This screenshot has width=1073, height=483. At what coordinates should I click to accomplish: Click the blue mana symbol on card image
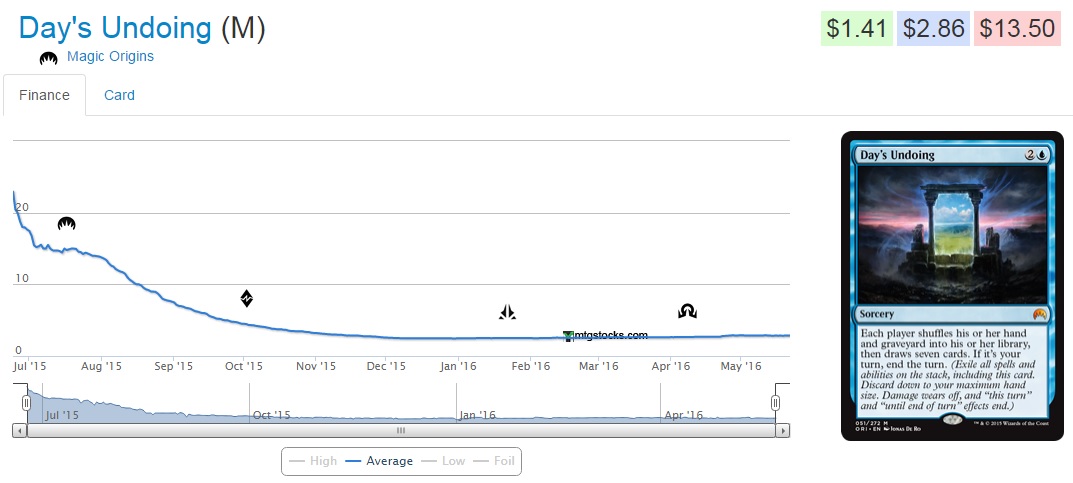[x=1041, y=155]
